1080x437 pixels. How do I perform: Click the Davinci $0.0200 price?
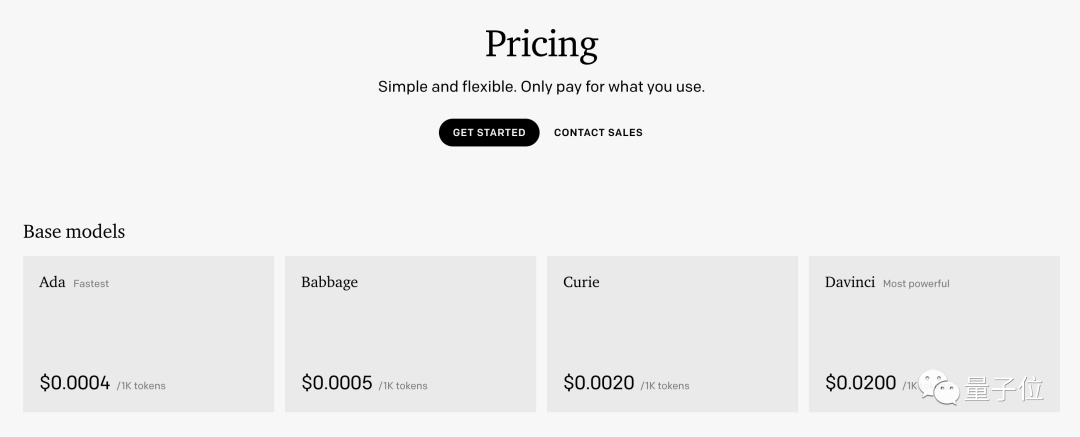[860, 383]
